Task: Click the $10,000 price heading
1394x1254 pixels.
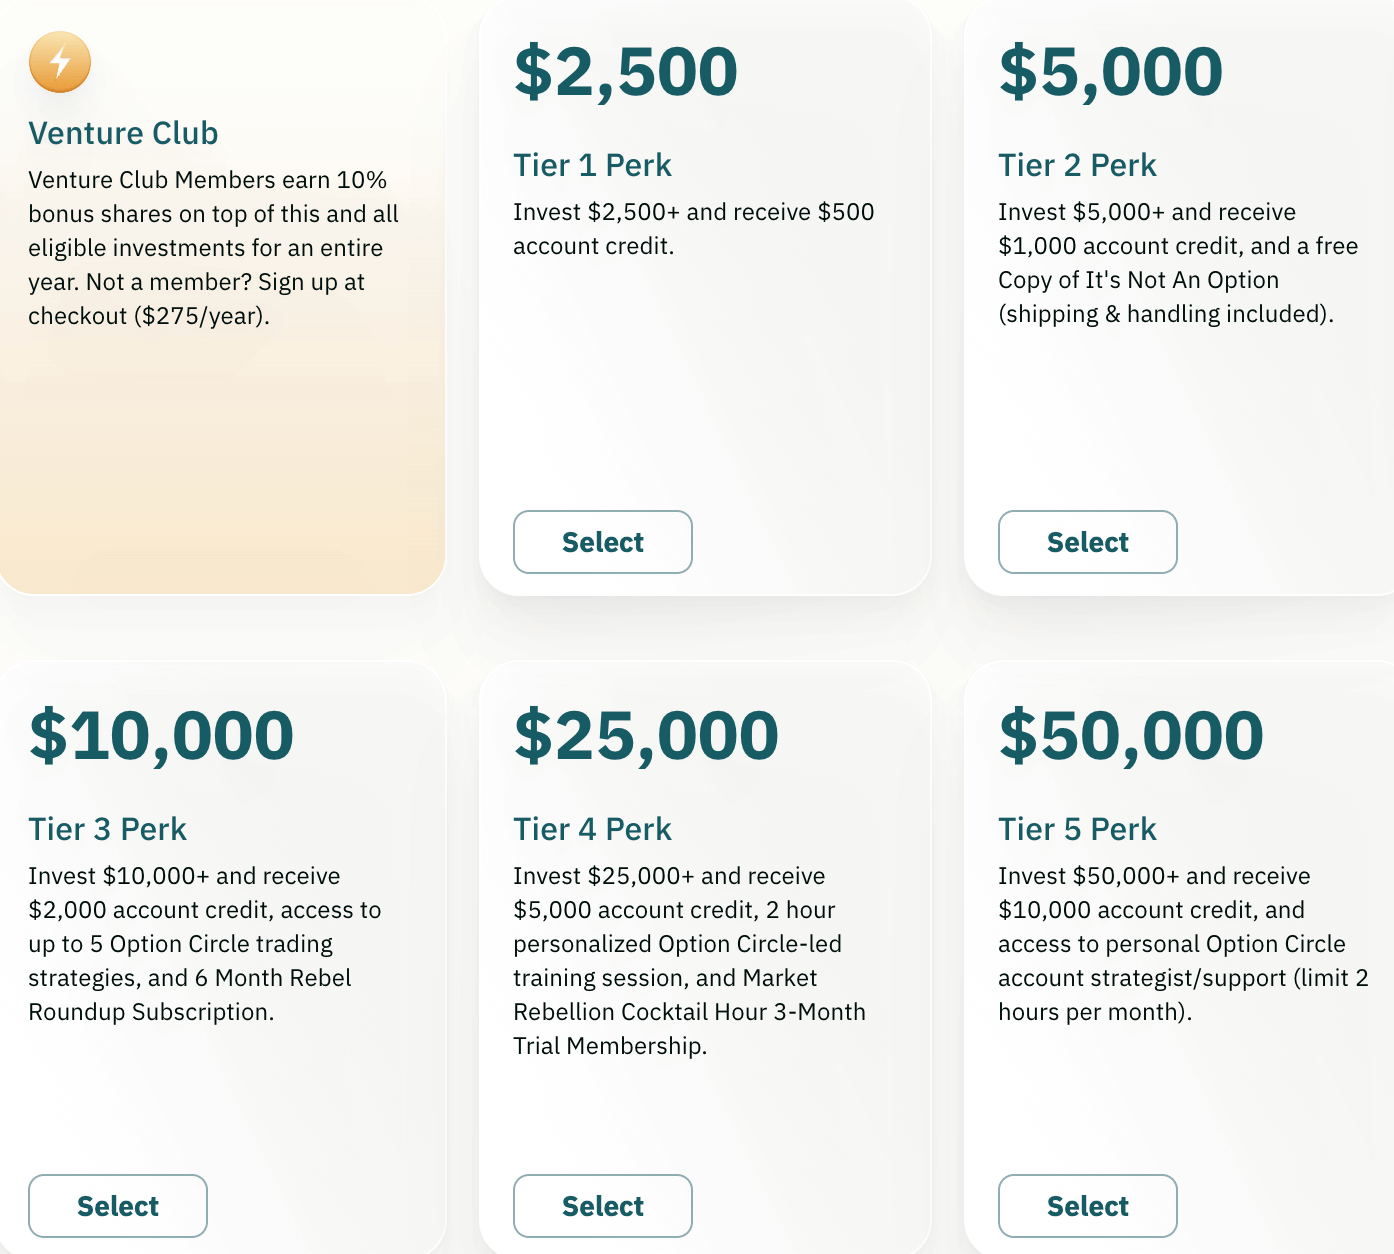Action: click(x=161, y=736)
